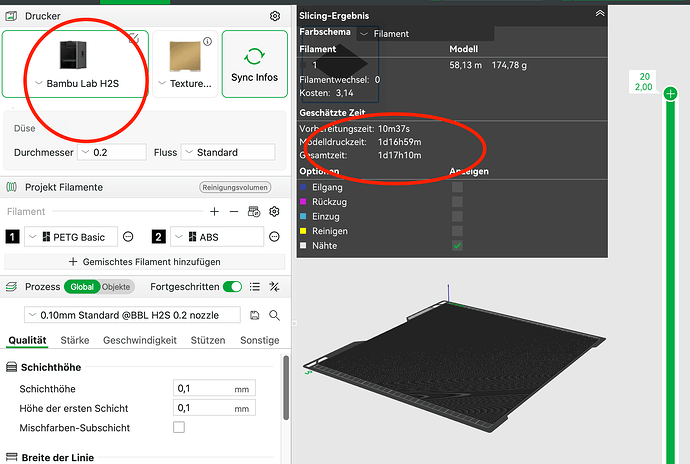Click the options icon next to ABS
This screenshot has height=464, width=690.
click(x=274, y=237)
